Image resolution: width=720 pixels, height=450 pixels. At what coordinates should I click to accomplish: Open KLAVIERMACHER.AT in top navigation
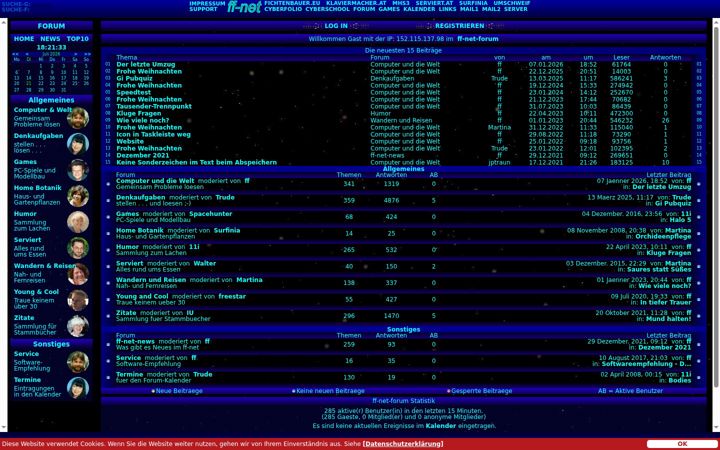point(356,3)
